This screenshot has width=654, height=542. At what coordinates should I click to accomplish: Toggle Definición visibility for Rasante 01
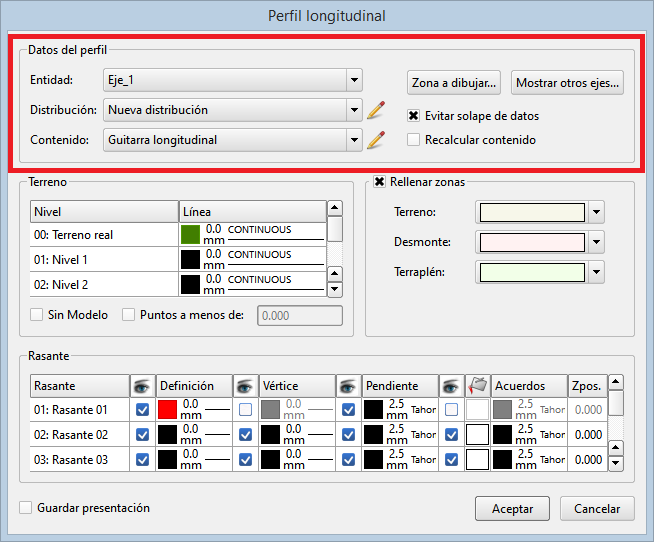(x=142, y=410)
